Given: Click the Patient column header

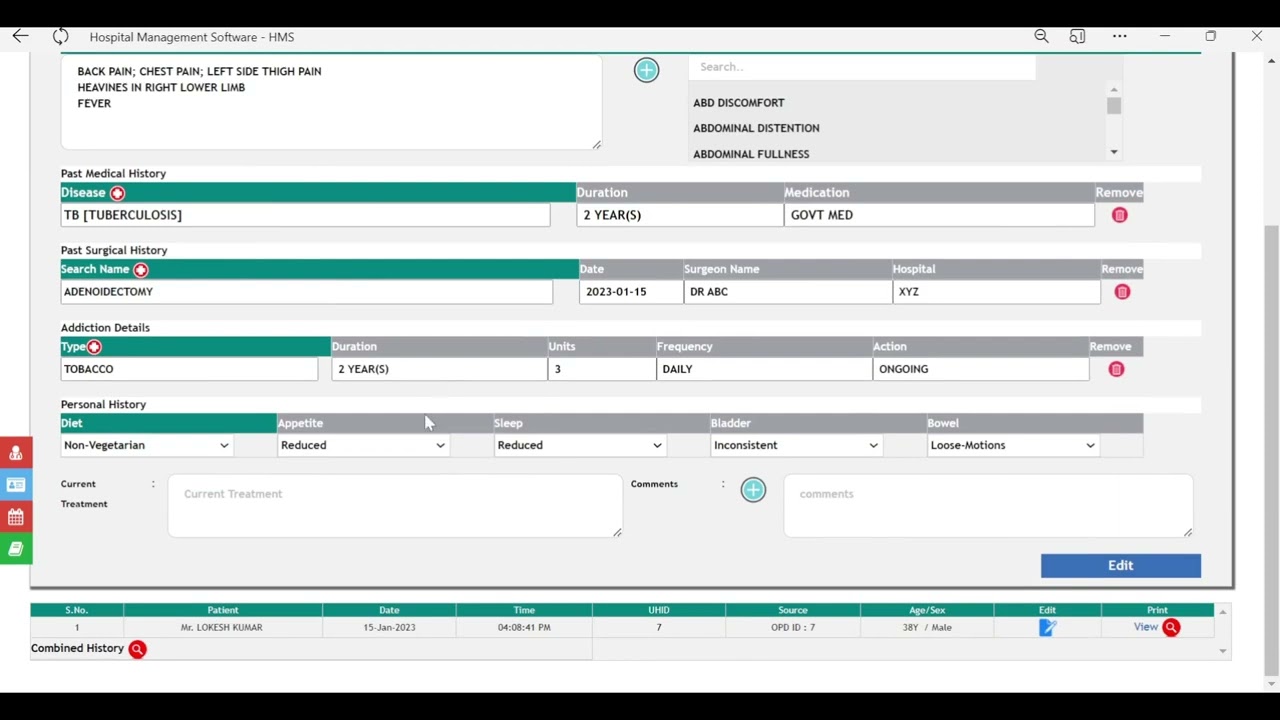Looking at the screenshot, I should [223, 610].
